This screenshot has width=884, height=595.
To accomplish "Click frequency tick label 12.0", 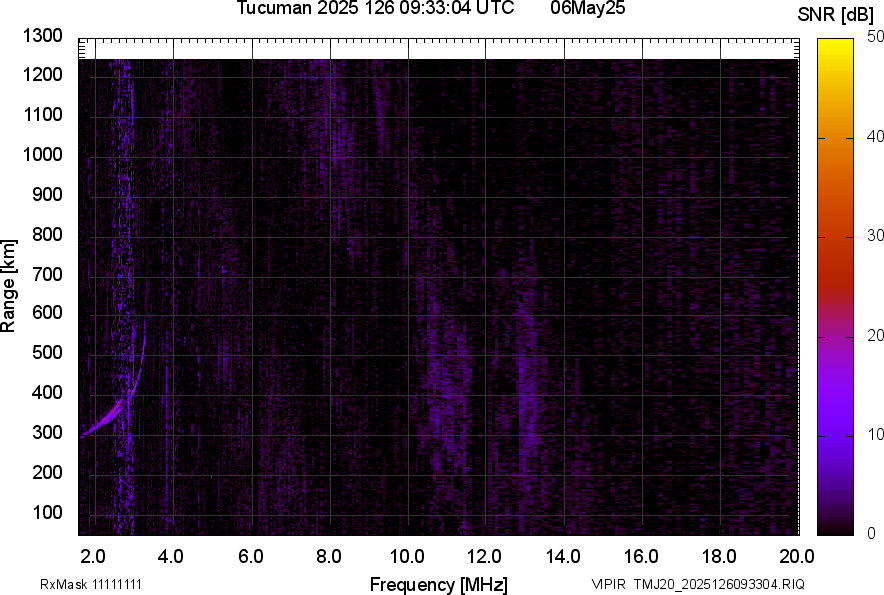I will click(485, 557).
